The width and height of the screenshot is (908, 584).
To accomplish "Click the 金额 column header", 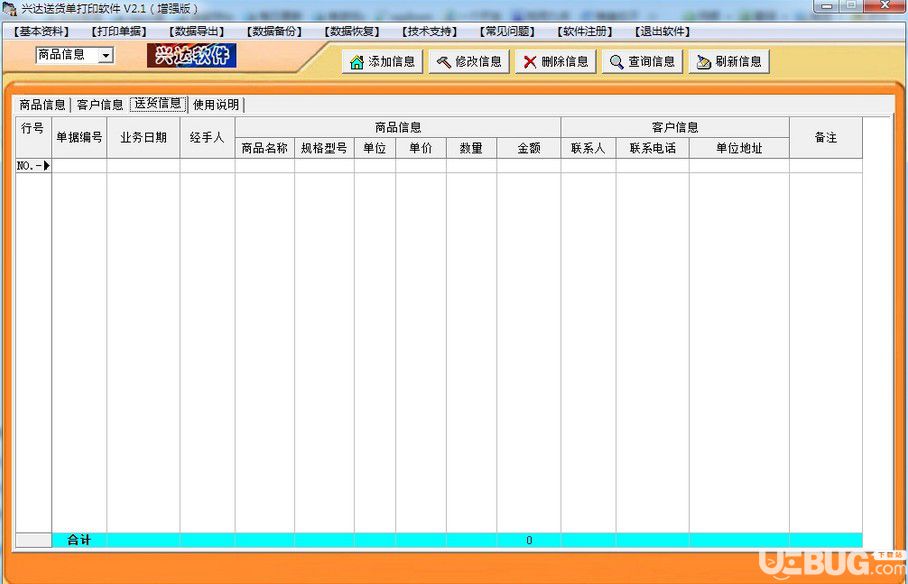I will pos(529,148).
